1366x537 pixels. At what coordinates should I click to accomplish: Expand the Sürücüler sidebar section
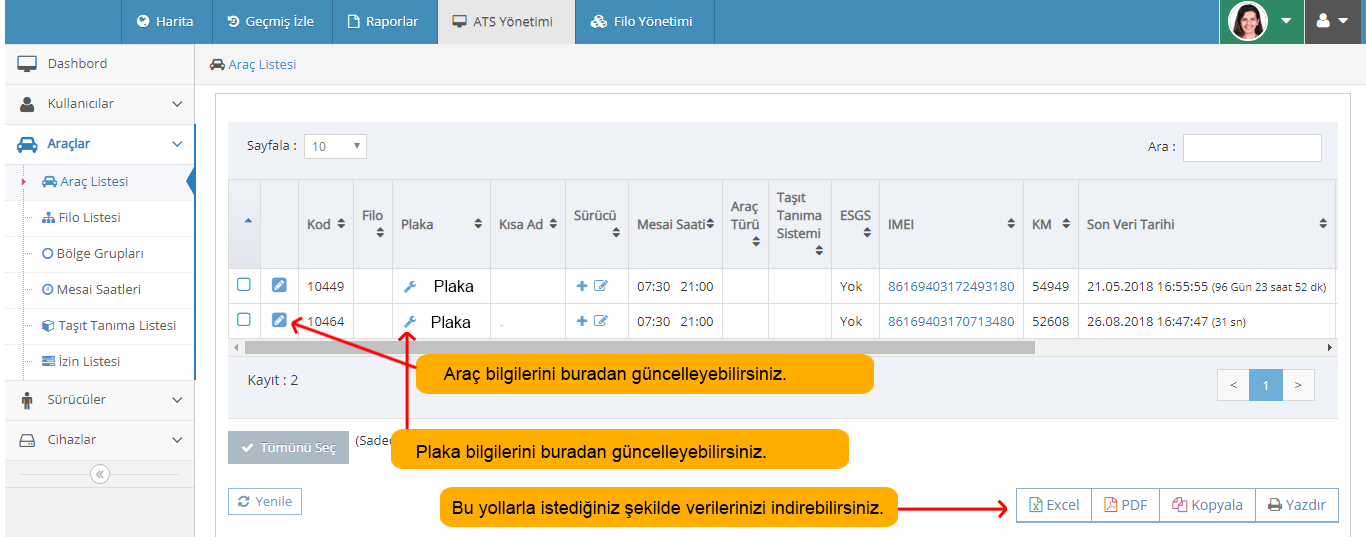pyautogui.click(x=100, y=400)
